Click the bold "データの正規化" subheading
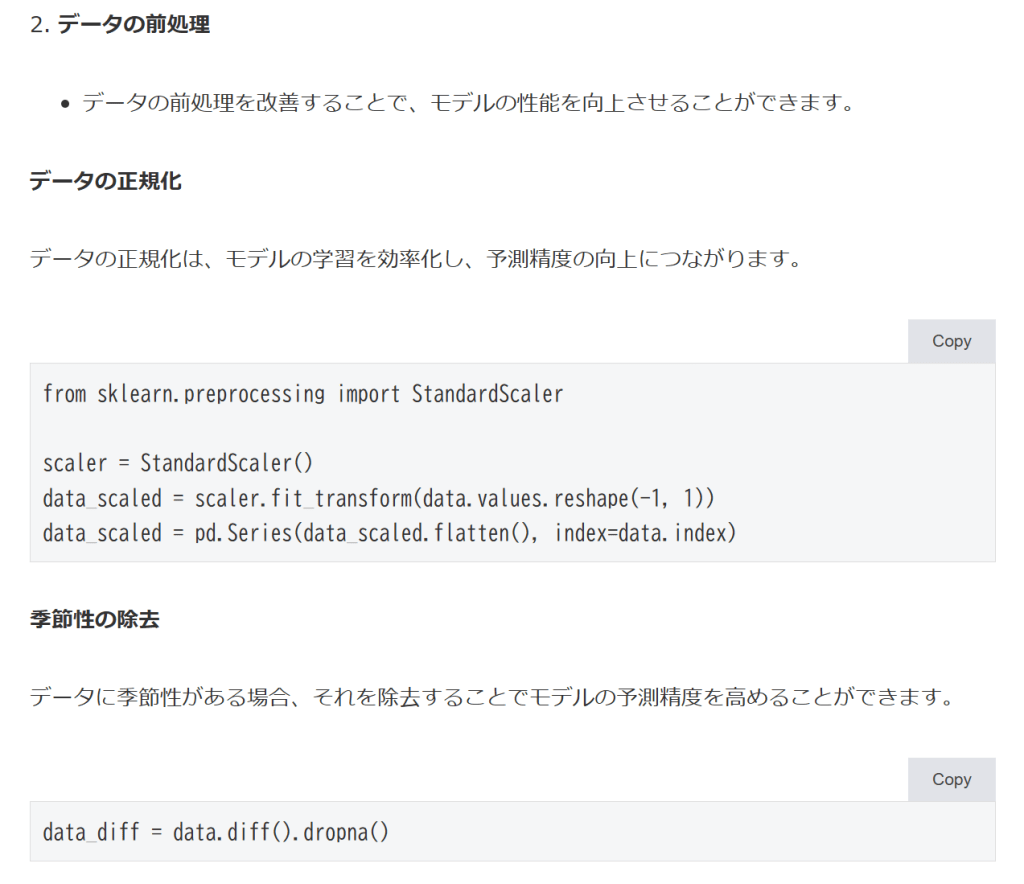This screenshot has height=884, width=1024. (105, 181)
